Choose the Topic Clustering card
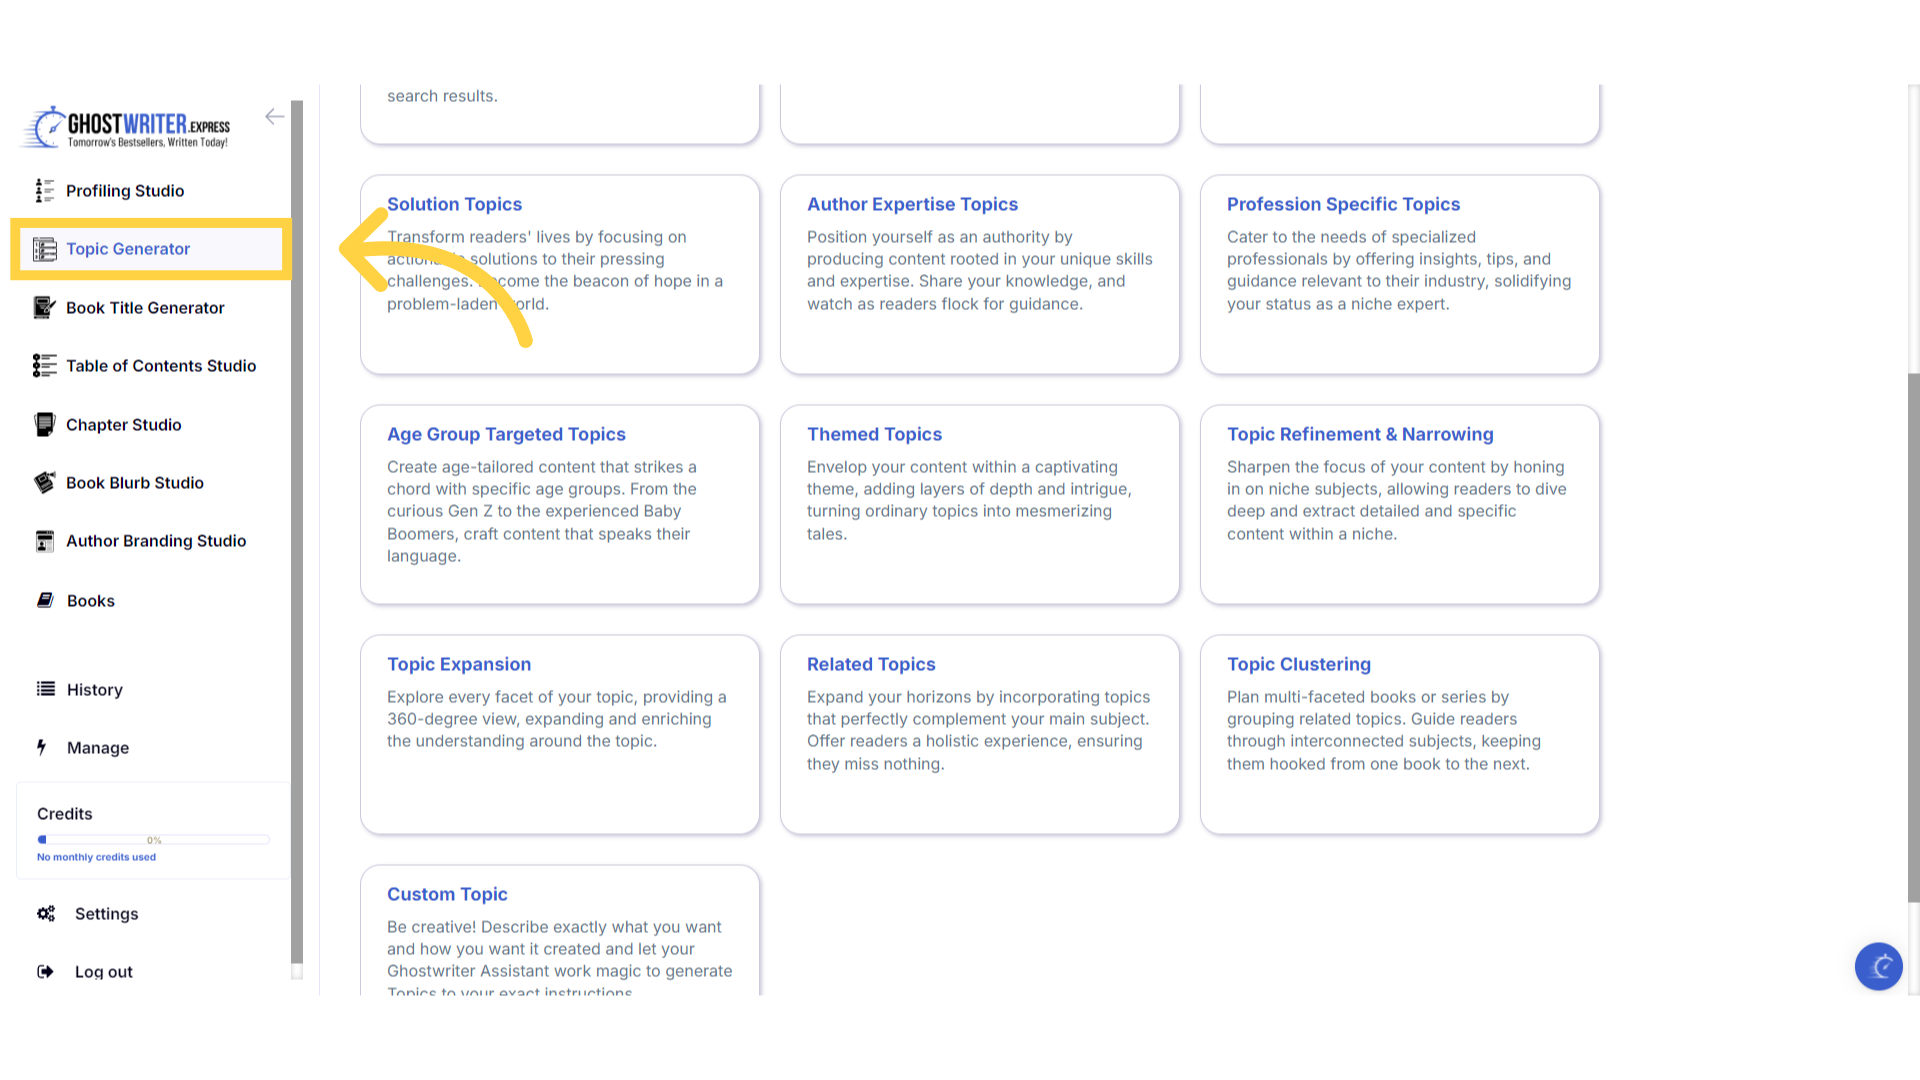 1399,735
